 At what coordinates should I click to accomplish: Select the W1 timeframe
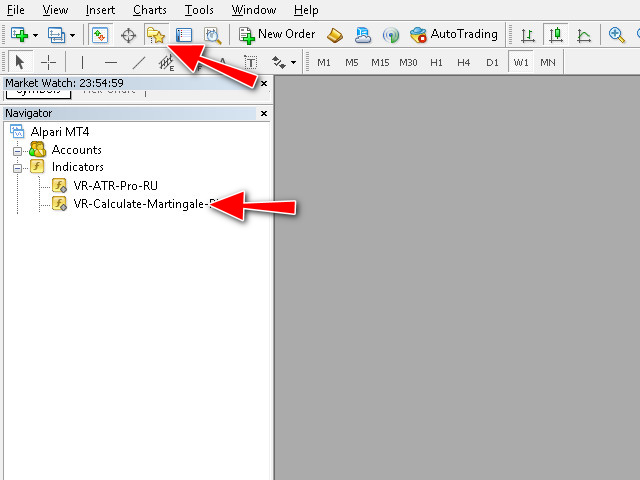click(x=521, y=62)
